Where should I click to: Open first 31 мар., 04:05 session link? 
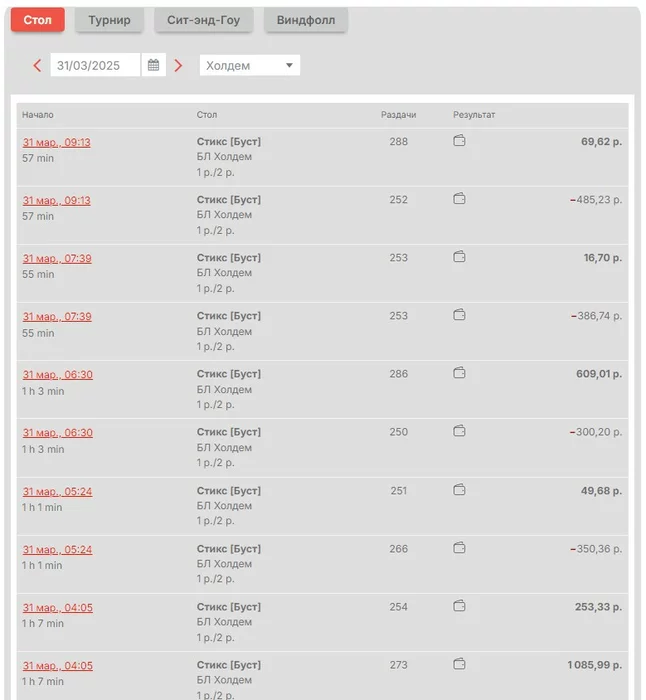tap(57, 608)
